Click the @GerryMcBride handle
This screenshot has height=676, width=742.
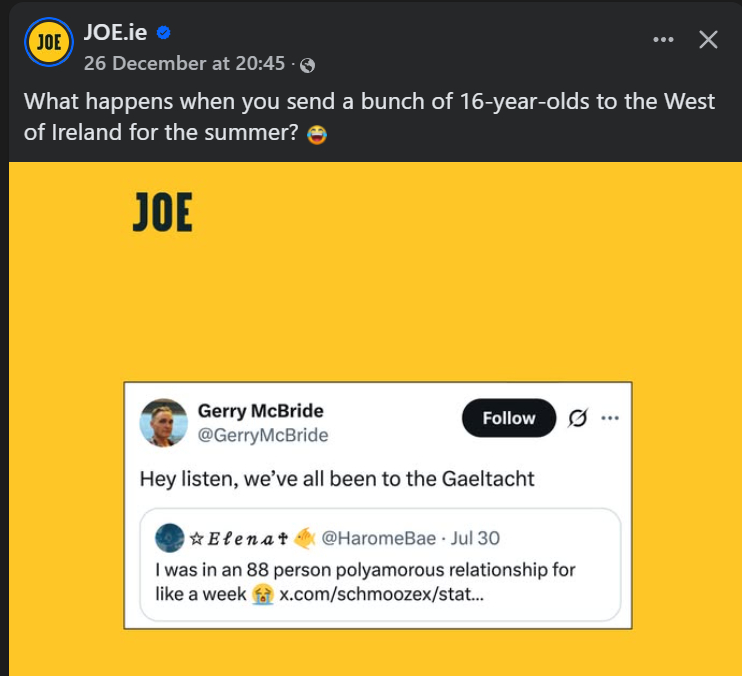click(263, 435)
